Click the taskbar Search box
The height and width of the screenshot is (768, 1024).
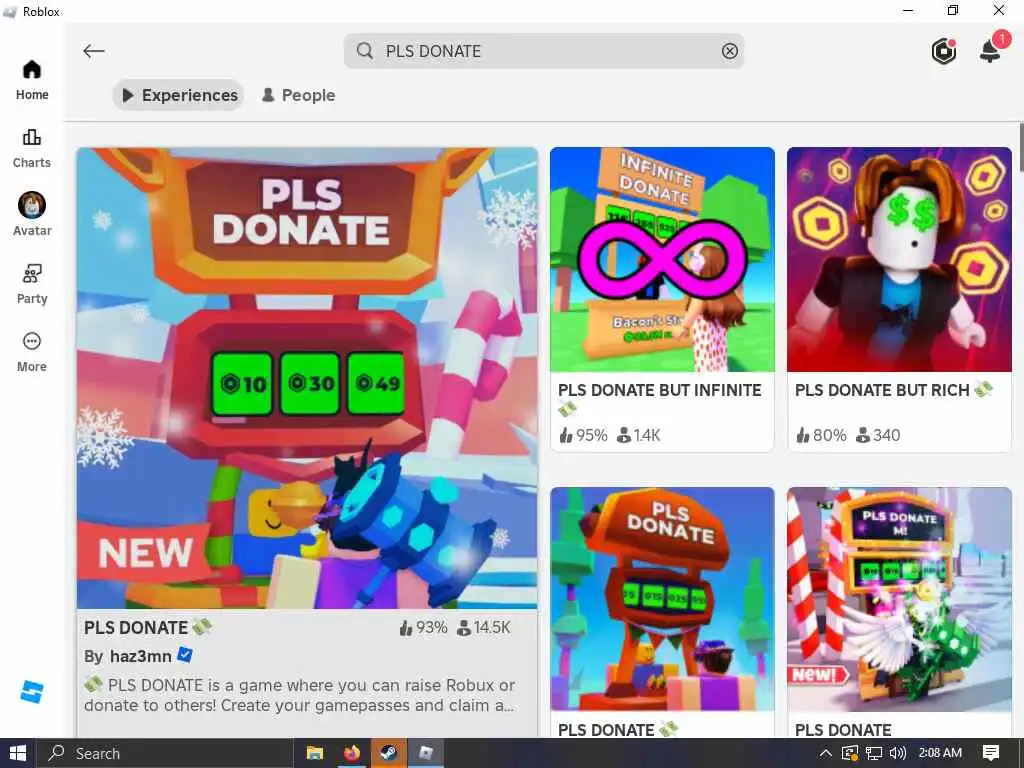click(x=165, y=753)
